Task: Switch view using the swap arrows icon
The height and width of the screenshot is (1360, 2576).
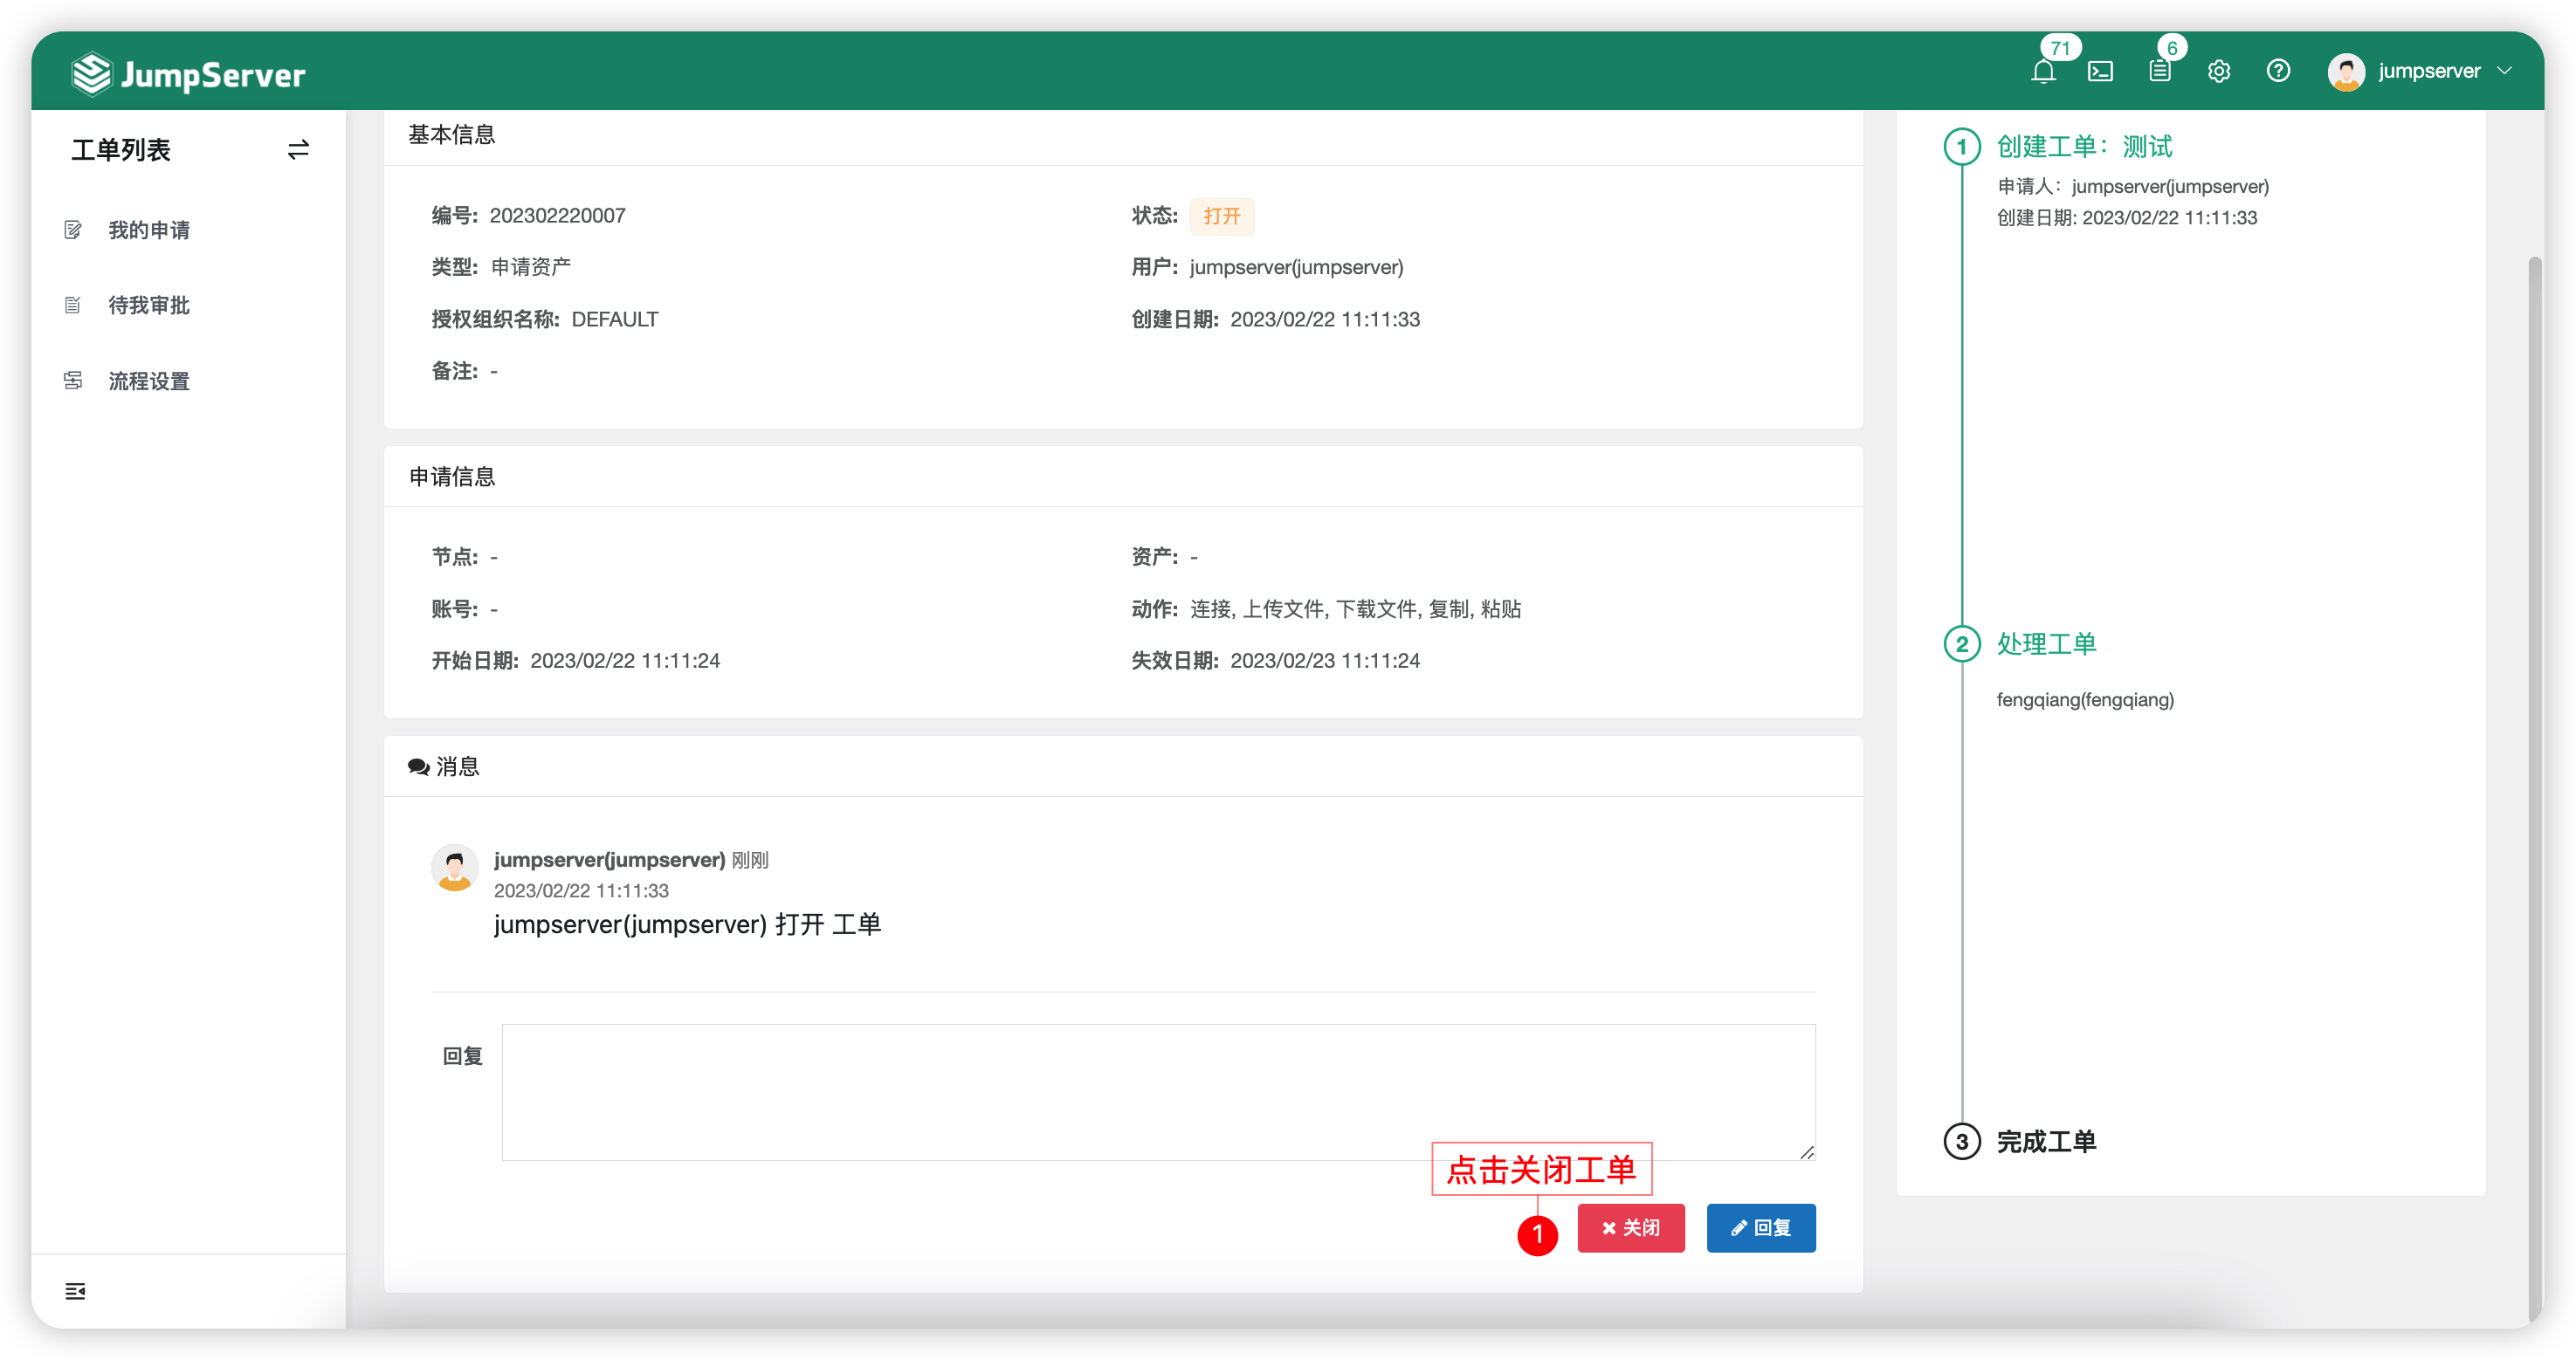Action: [x=298, y=150]
